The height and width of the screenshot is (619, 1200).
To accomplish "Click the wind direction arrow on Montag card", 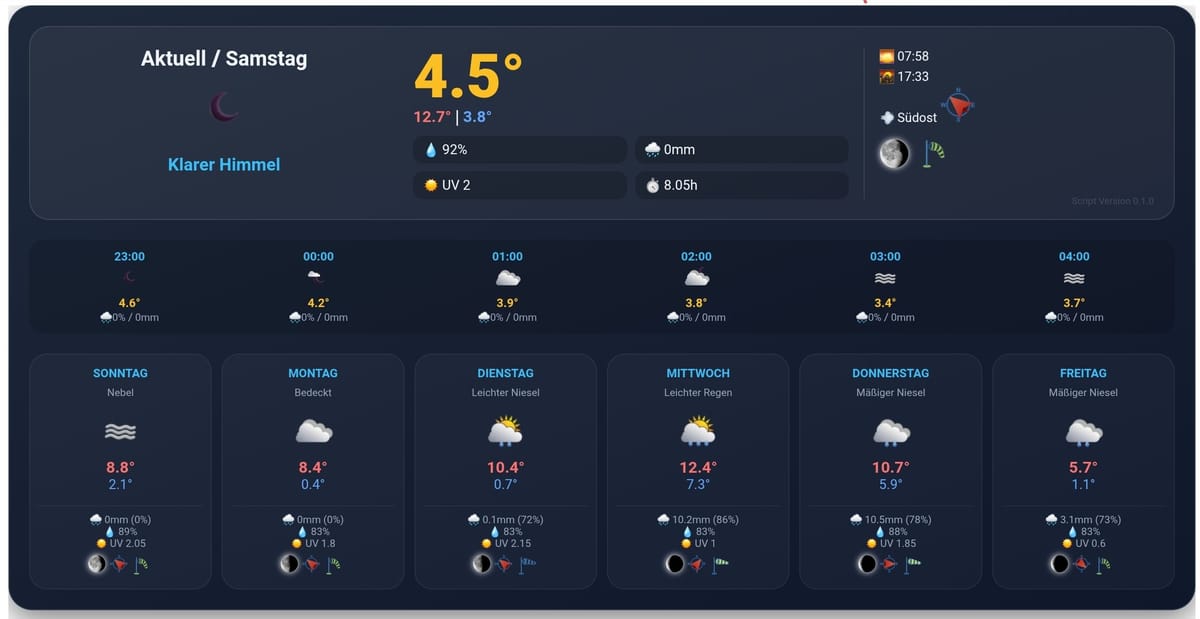I will [x=312, y=564].
